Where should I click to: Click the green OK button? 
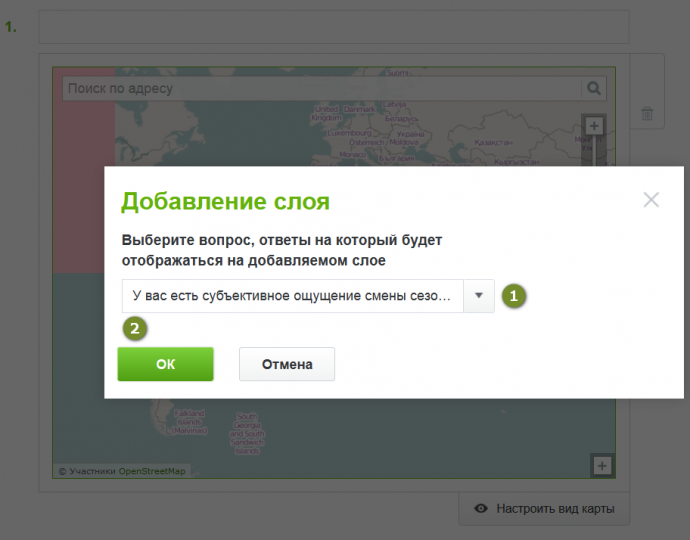pos(165,365)
